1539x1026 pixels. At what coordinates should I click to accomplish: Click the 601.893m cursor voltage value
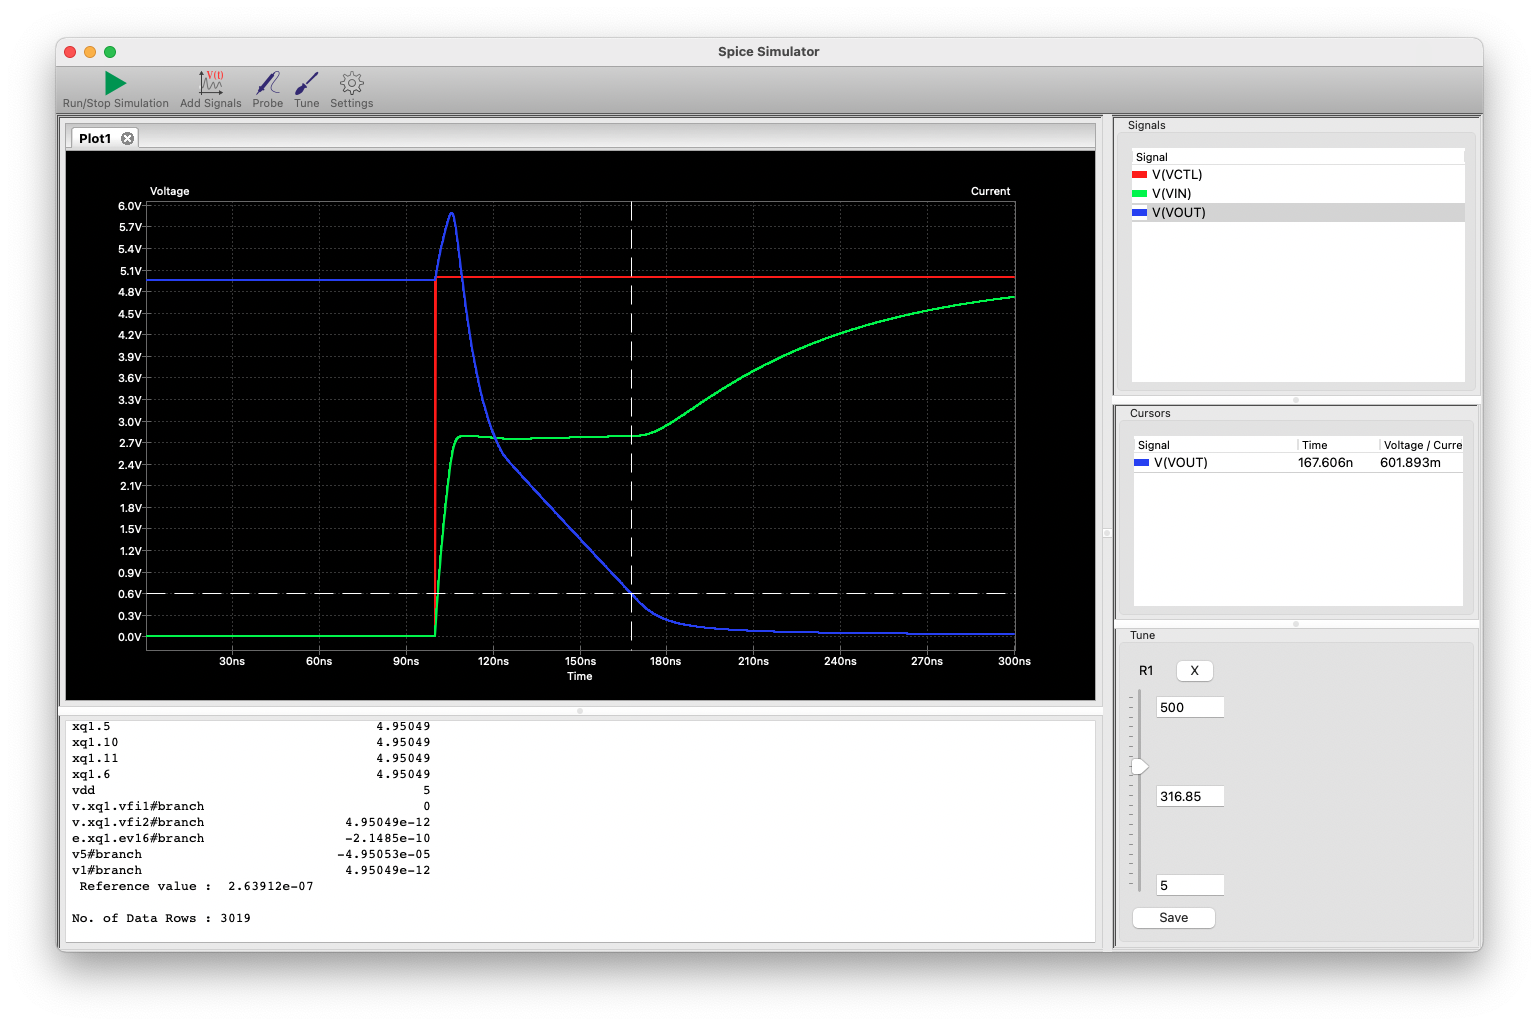pyautogui.click(x=1410, y=463)
